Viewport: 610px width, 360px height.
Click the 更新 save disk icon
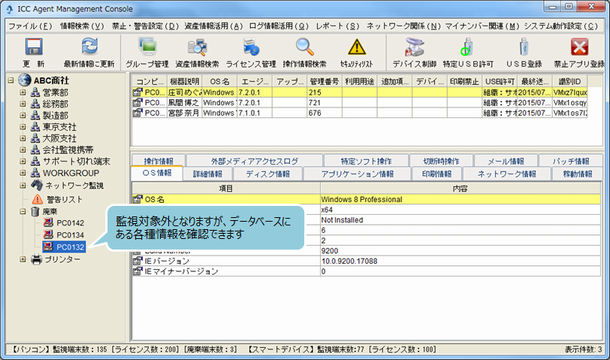pos(34,47)
